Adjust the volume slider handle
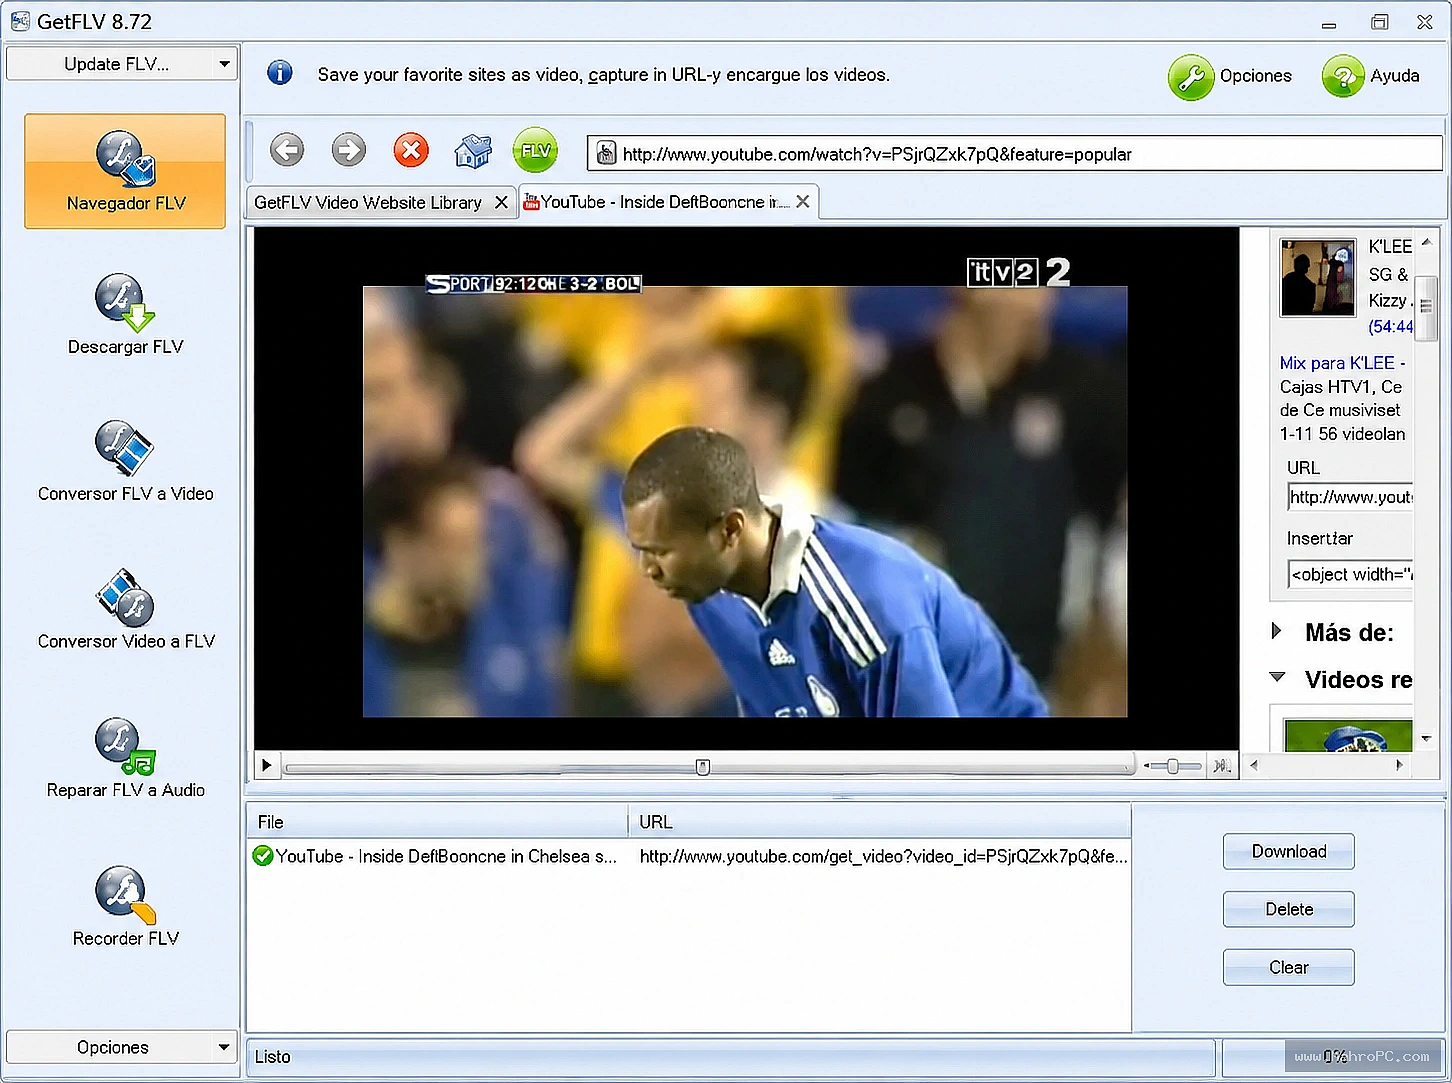This screenshot has width=1452, height=1083. pyautogui.click(x=1172, y=766)
